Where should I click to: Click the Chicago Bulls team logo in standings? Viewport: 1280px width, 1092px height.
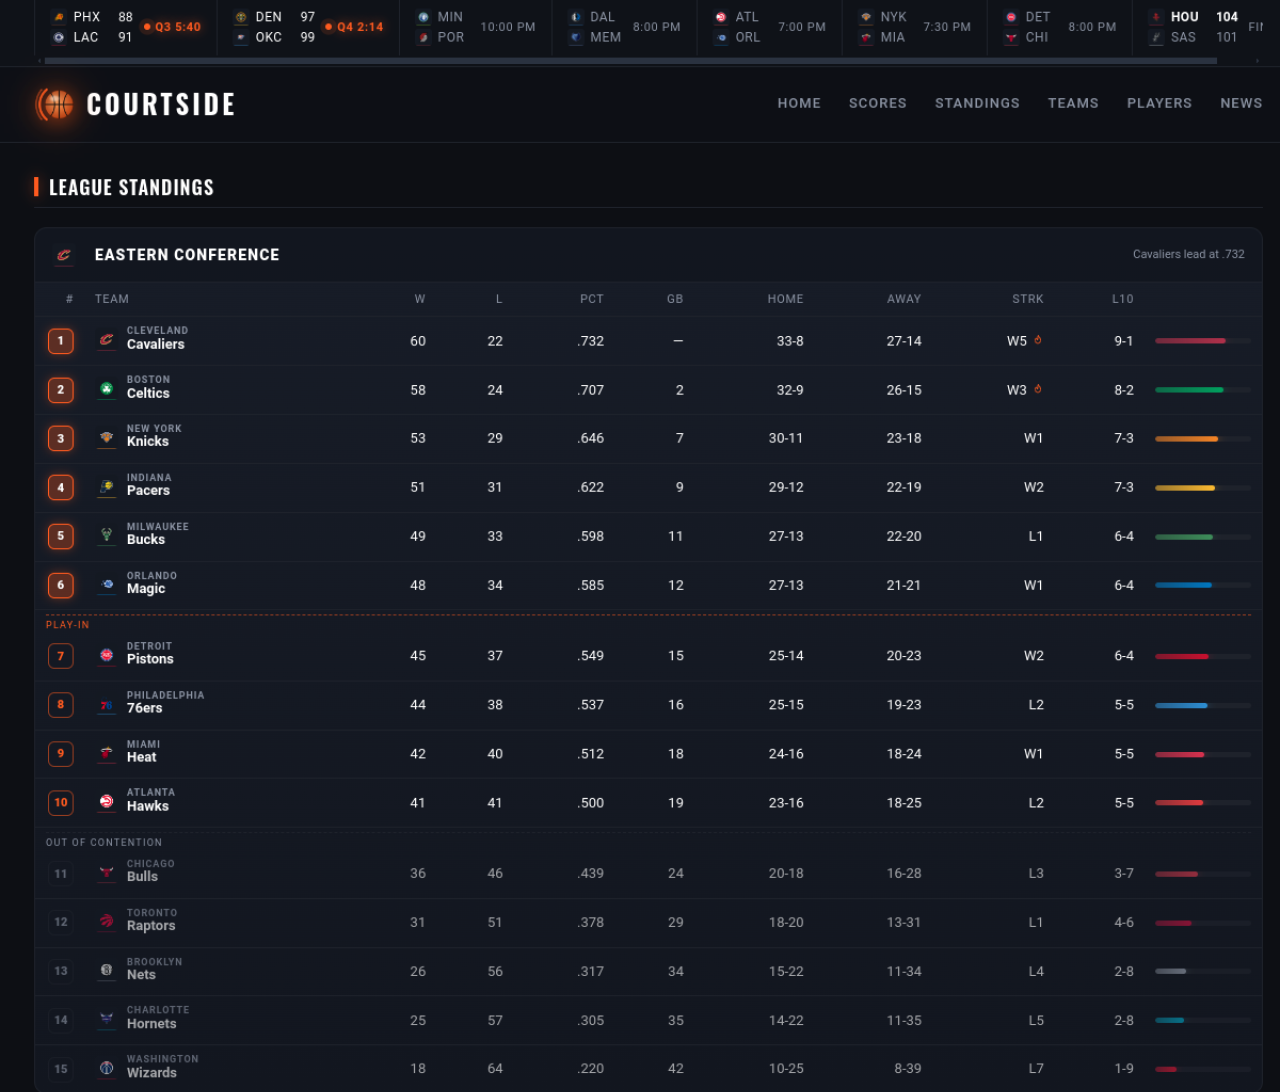107,872
